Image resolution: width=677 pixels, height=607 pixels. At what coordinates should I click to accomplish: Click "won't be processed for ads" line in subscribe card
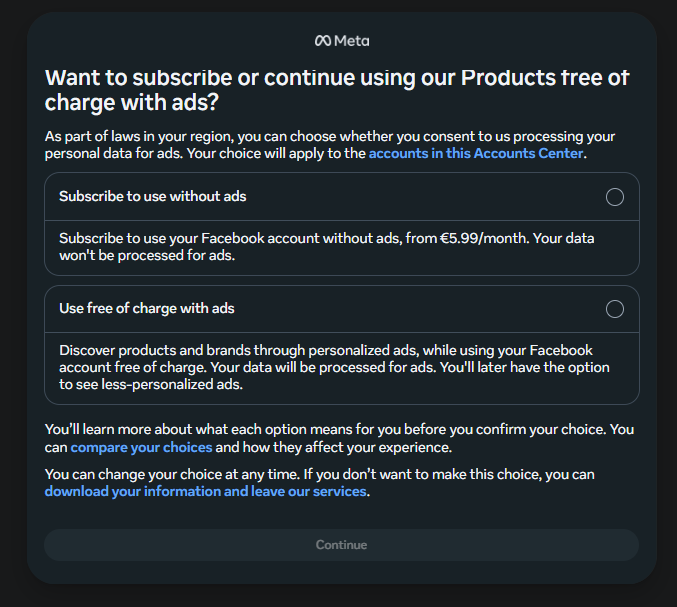pos(147,255)
